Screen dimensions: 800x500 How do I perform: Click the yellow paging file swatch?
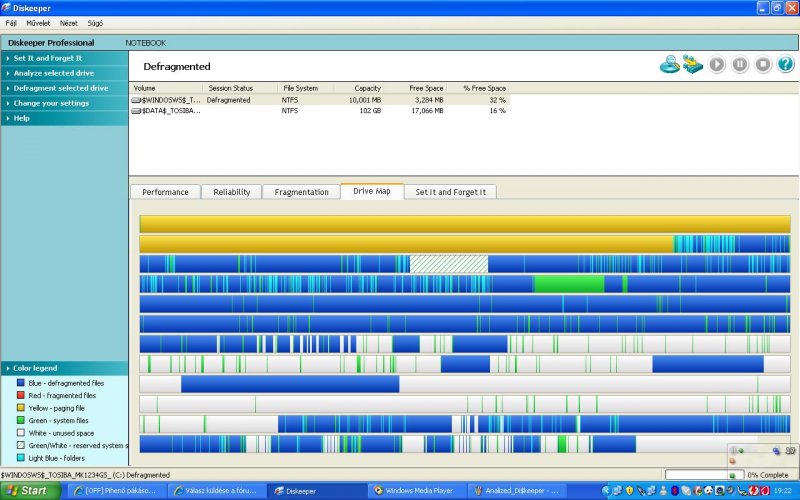pyautogui.click(x=20, y=408)
